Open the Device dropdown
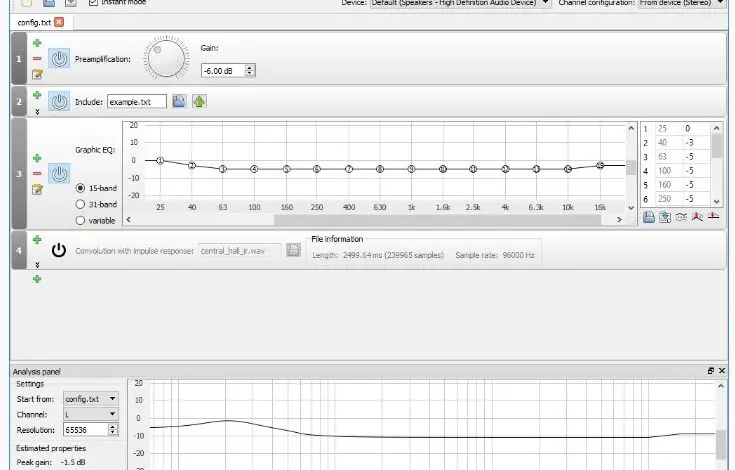Image resolution: width=735 pixels, height=470 pixels. [x=461, y=3]
